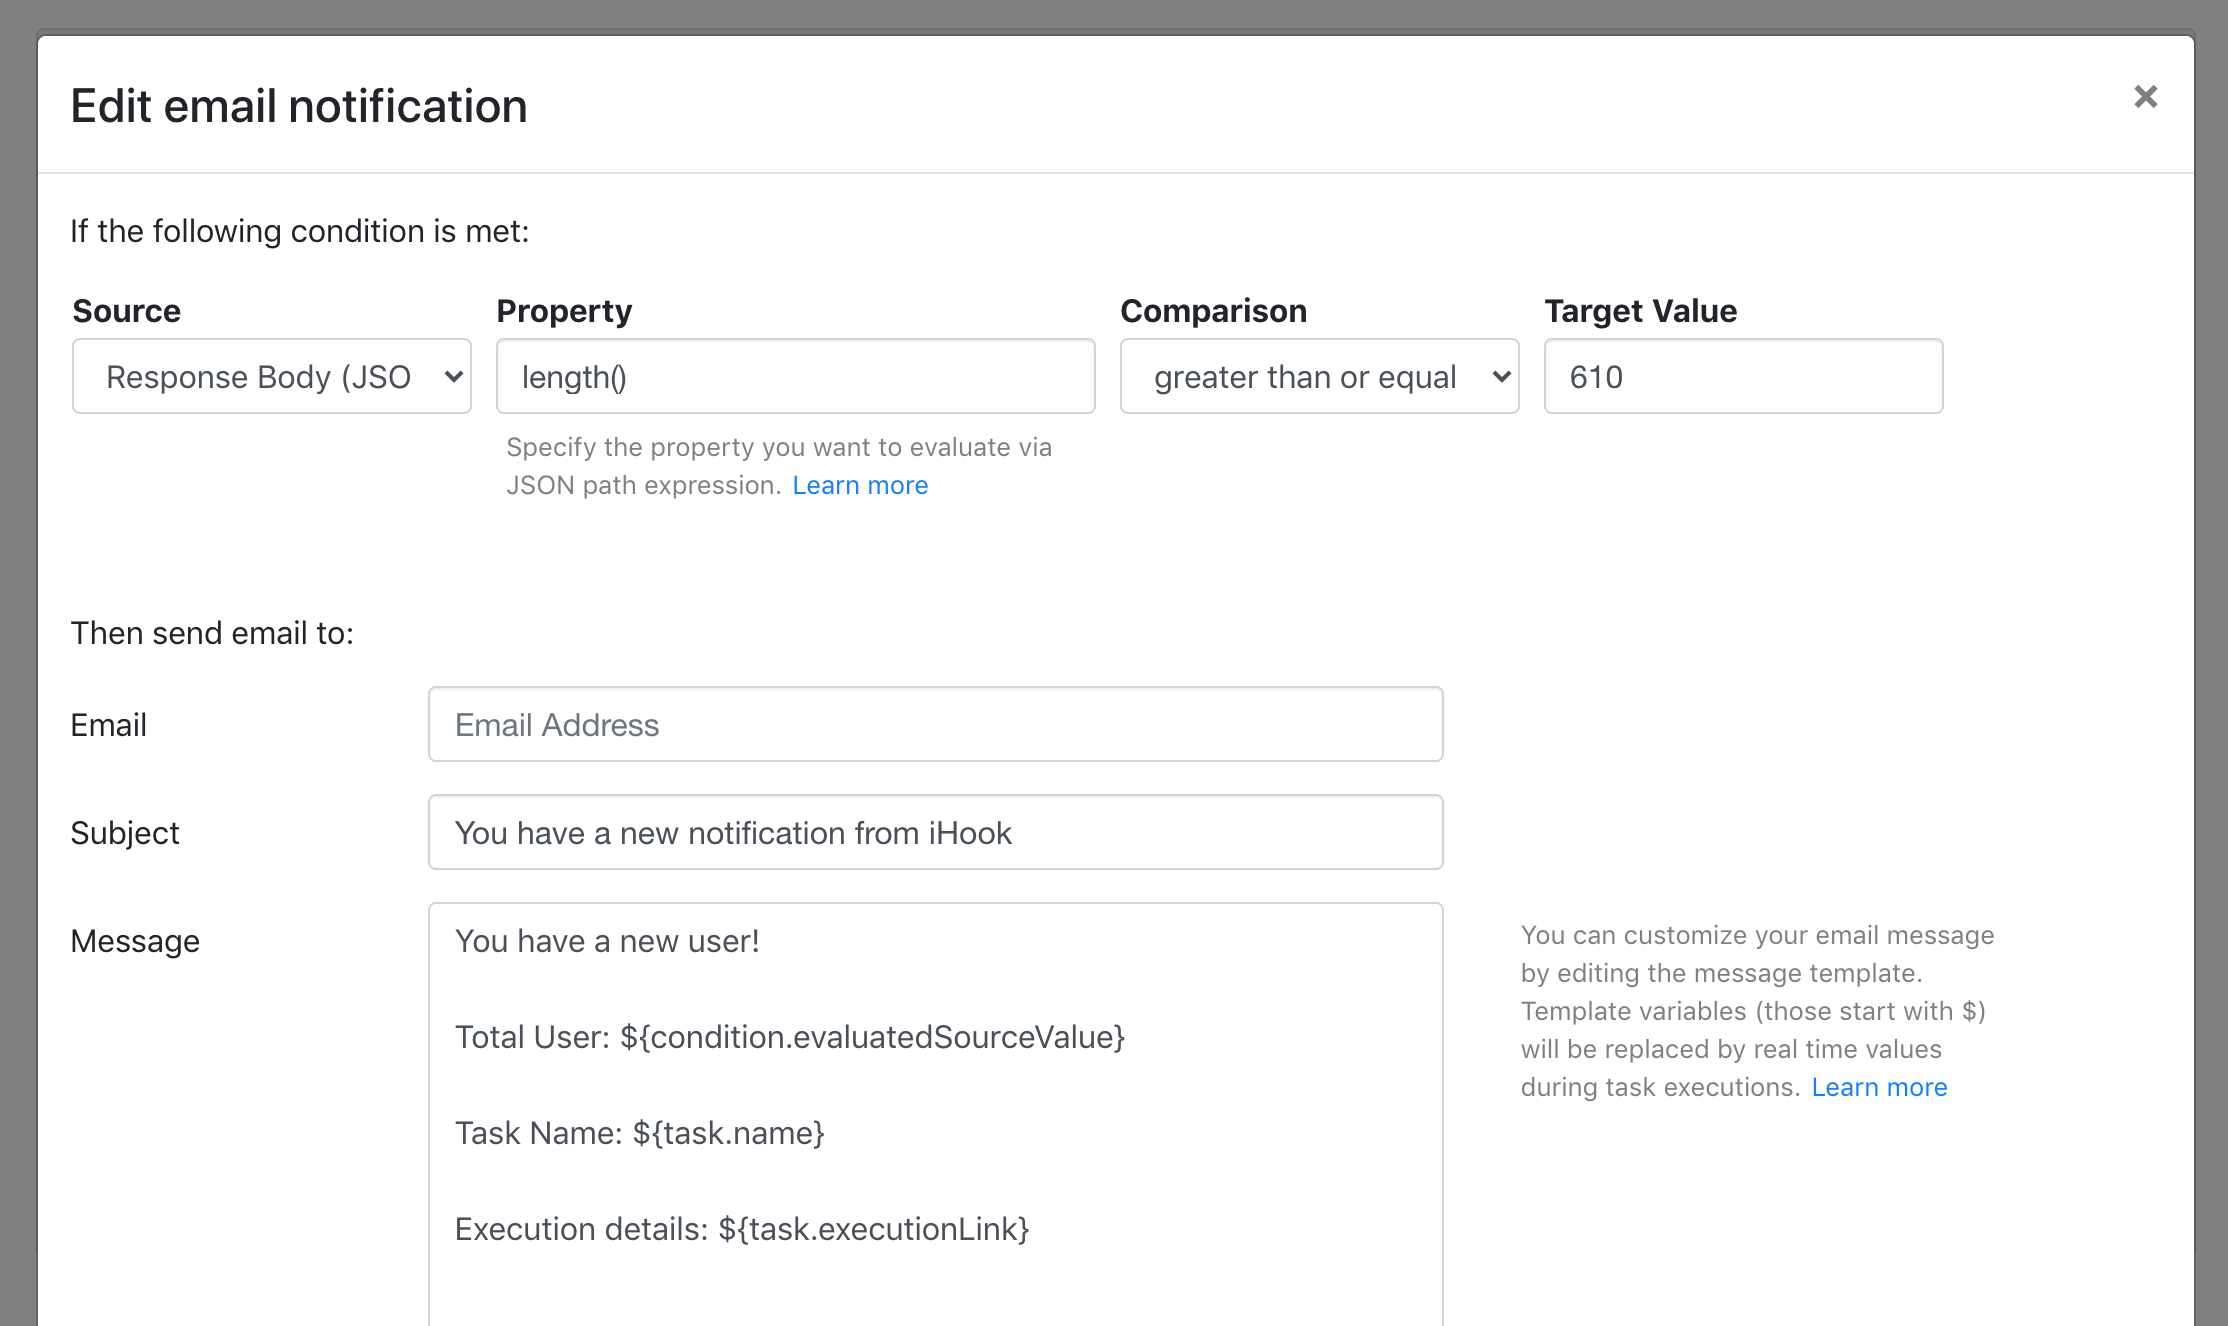The height and width of the screenshot is (1326, 2228).
Task: Close the Edit email notification dialog
Action: (x=2145, y=97)
